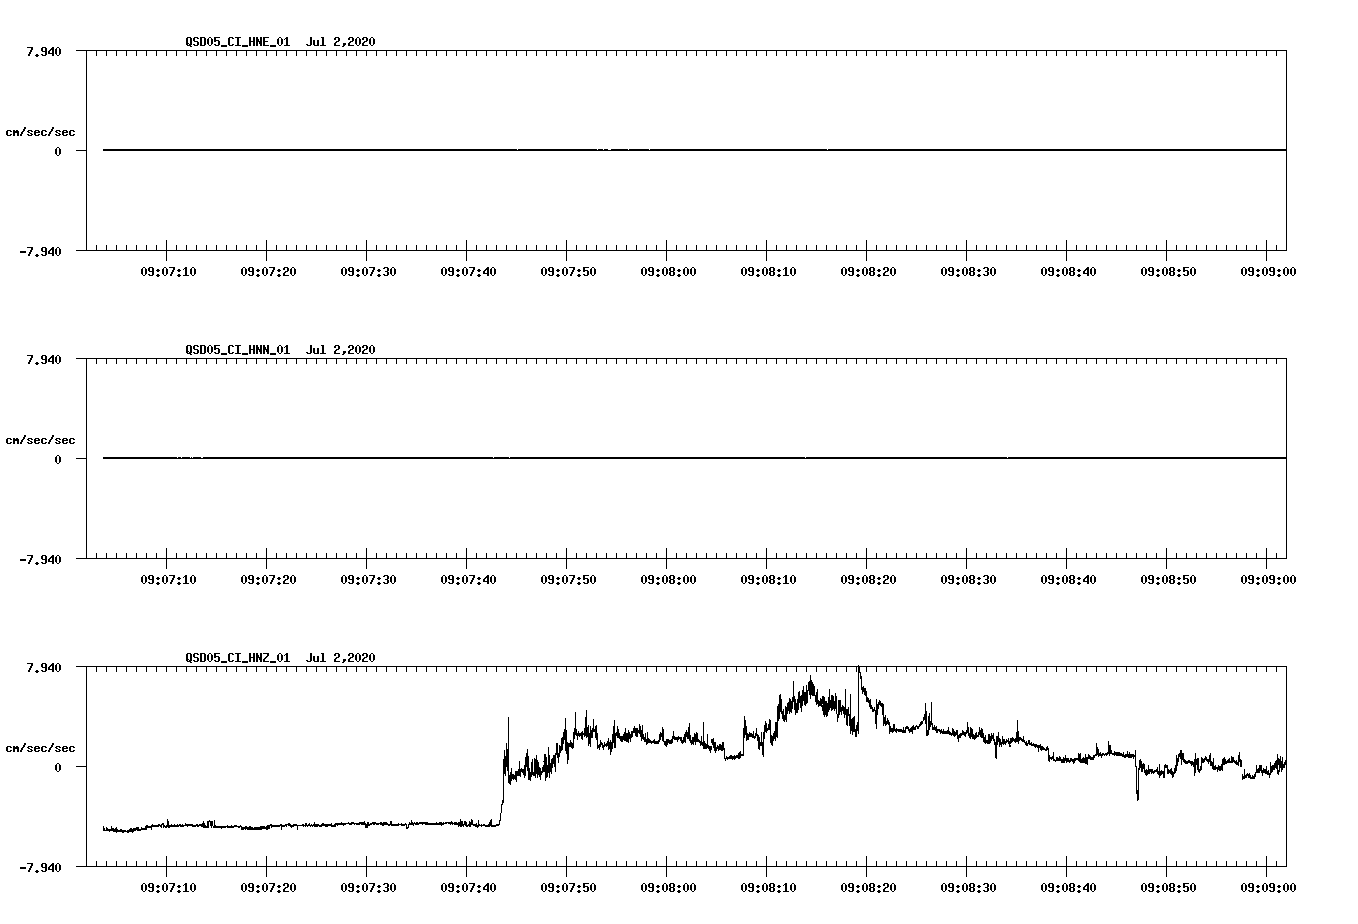The image size is (1358, 924).
Task: Click the 7.940 upper limit on HNZ plot
Action: point(45,667)
